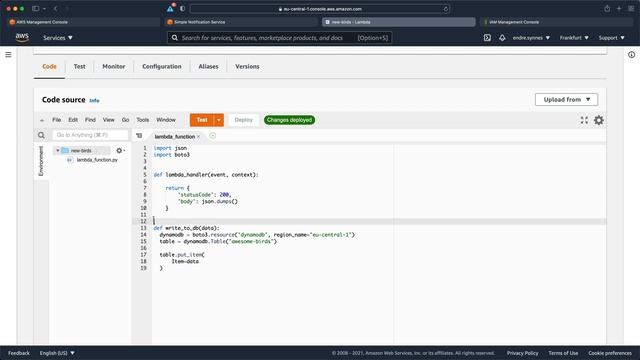Viewport: 640px width, 360px height.
Task: Open Cookie preferences in the footer
Action: pyautogui.click(x=610, y=353)
